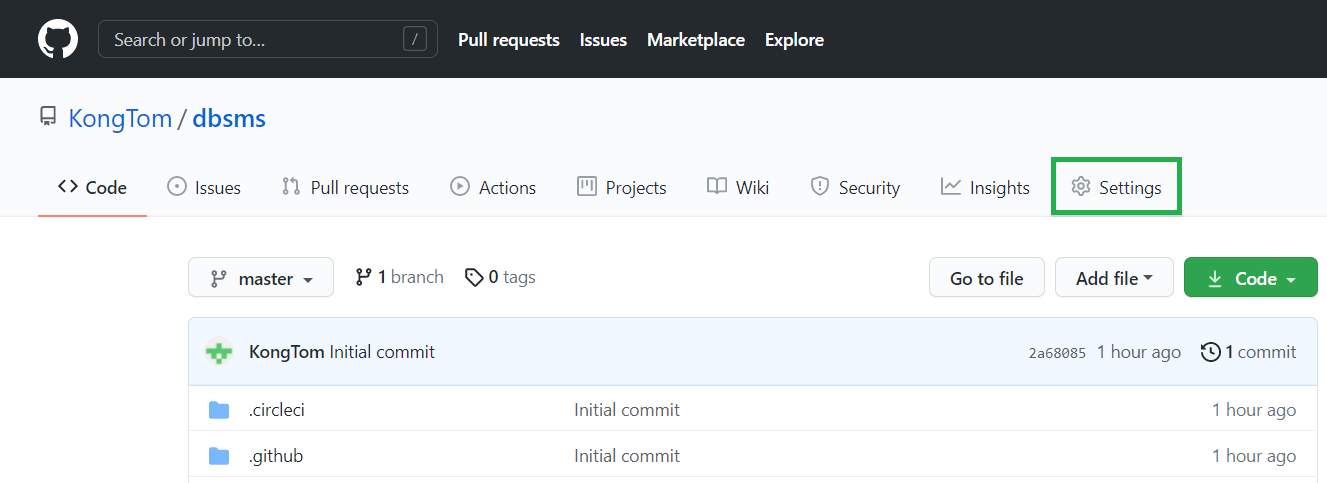Click the branch icon beside 1 branch

[364, 277]
